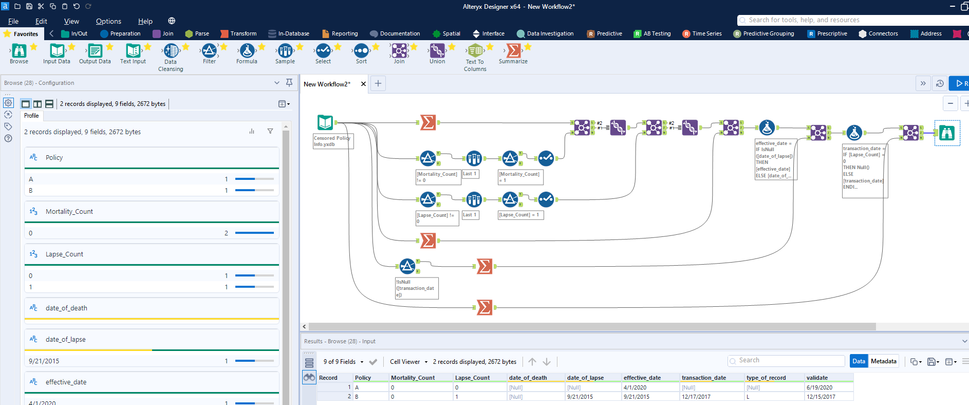969x405 pixels.
Task: Click the chart icon in Profile panel
Action: [252, 131]
